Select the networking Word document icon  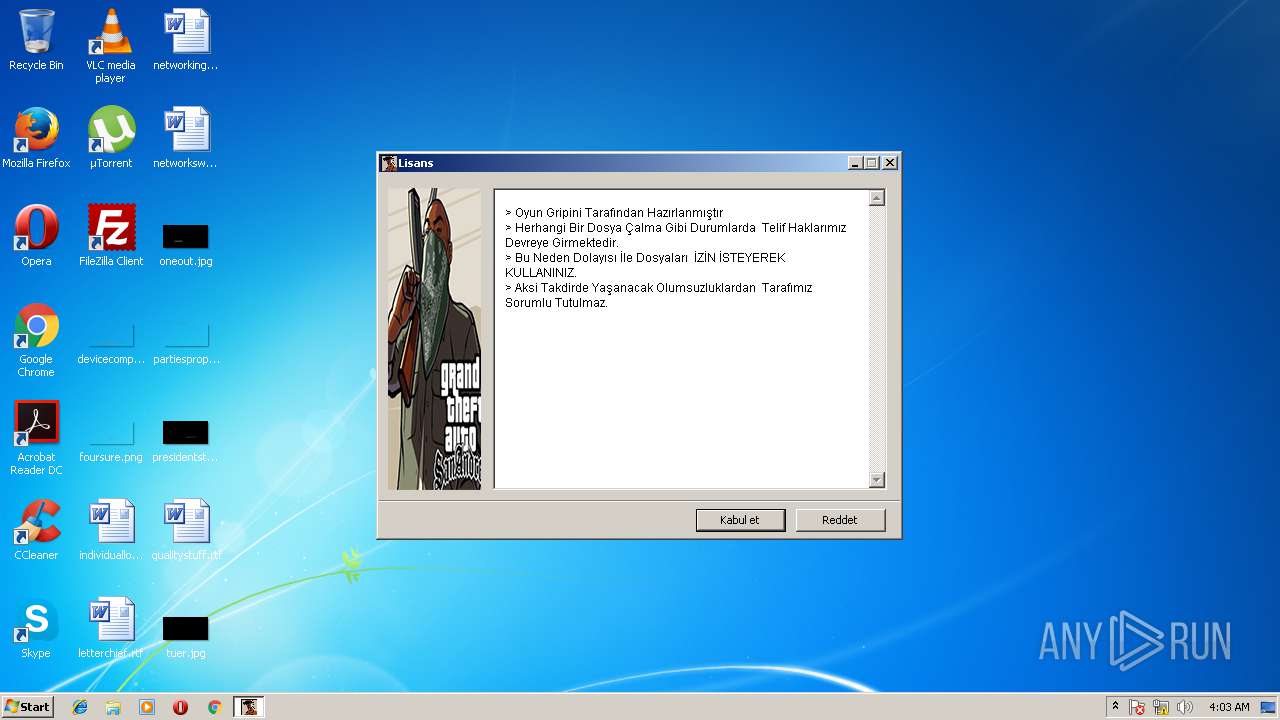pos(186,40)
